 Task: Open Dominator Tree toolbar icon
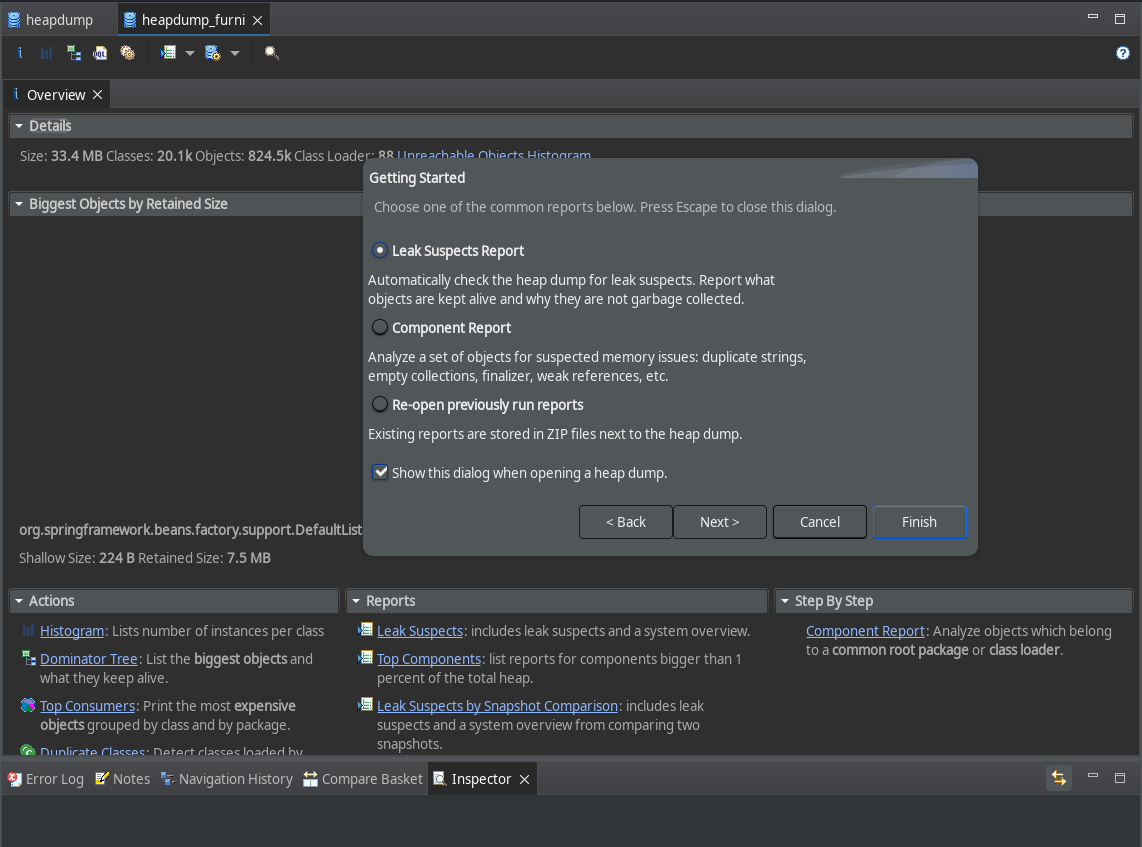74,52
